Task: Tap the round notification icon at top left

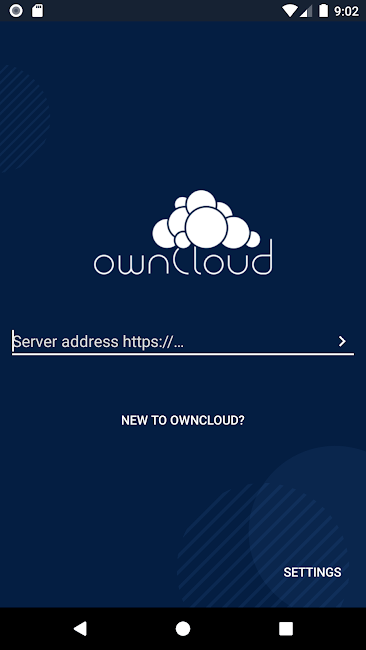Action: [16, 11]
